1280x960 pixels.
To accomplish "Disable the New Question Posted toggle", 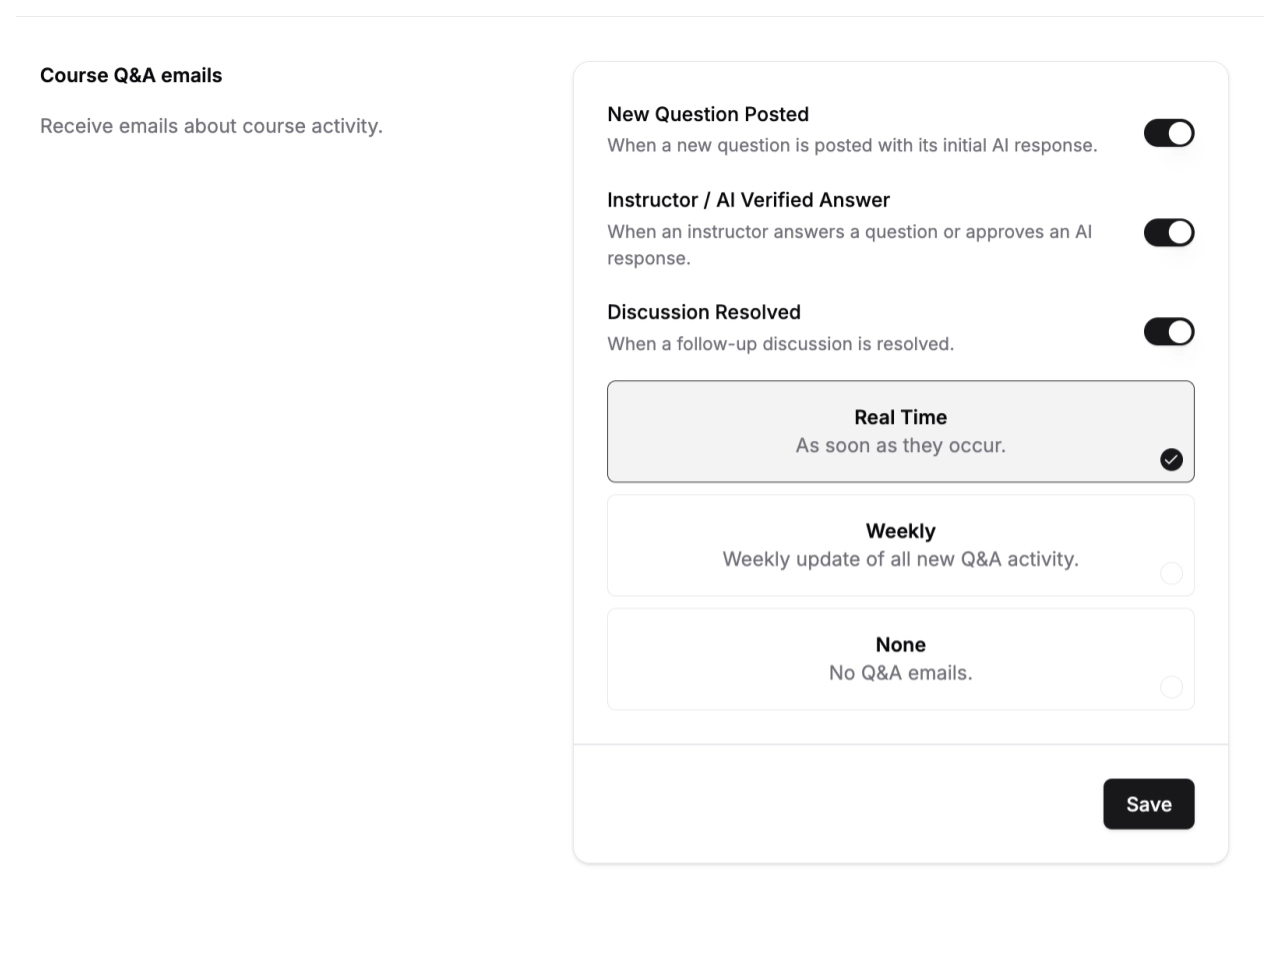I will [x=1169, y=132].
